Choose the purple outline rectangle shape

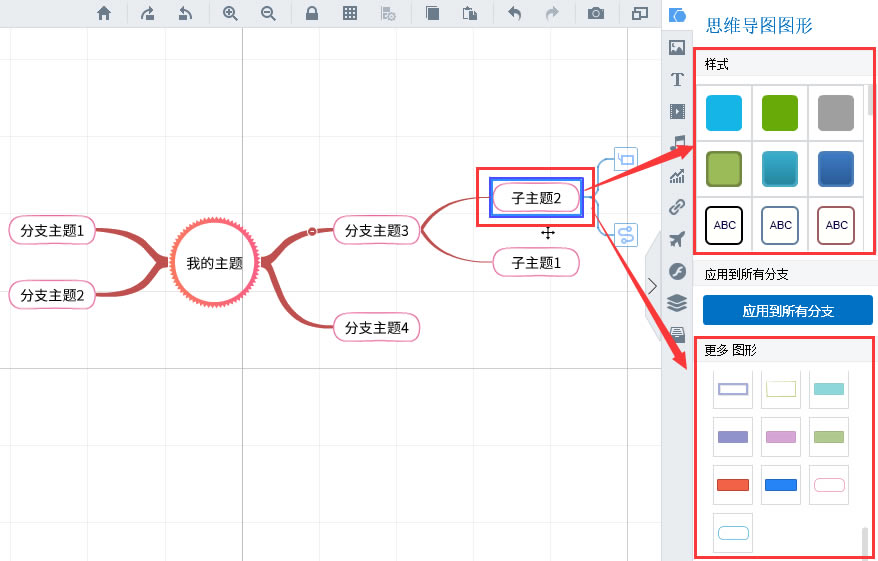coord(733,389)
